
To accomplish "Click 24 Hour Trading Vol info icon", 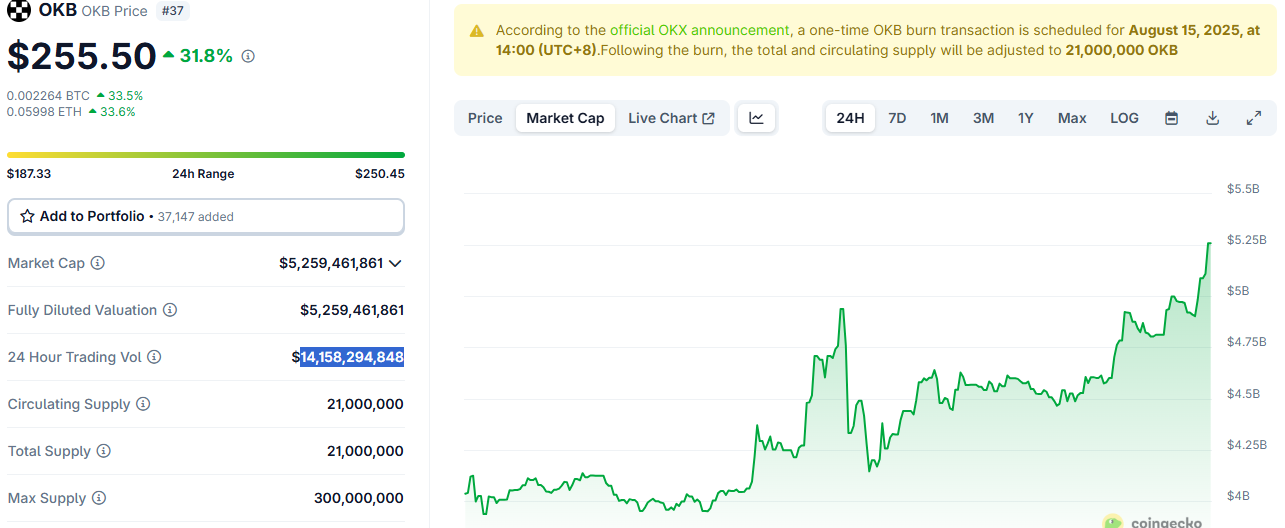I will coord(154,357).
